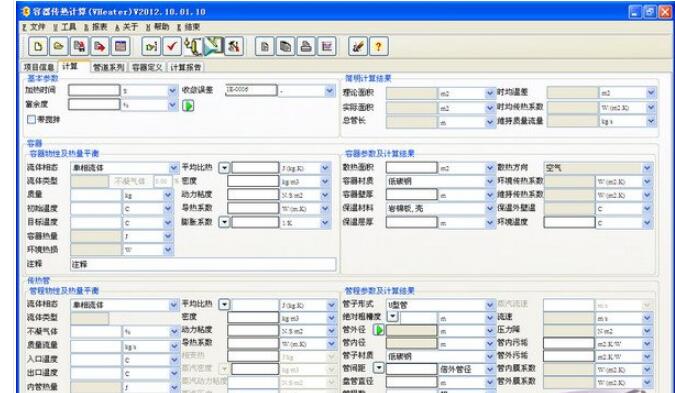Click the brush edit toolbar icon
The image size is (675, 393).
coord(358,46)
